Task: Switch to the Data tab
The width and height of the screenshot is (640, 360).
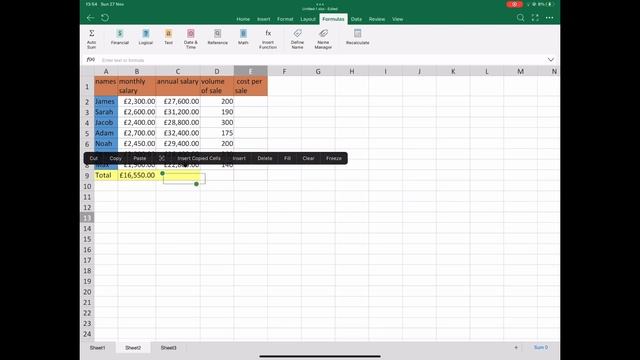Action: pos(356,19)
